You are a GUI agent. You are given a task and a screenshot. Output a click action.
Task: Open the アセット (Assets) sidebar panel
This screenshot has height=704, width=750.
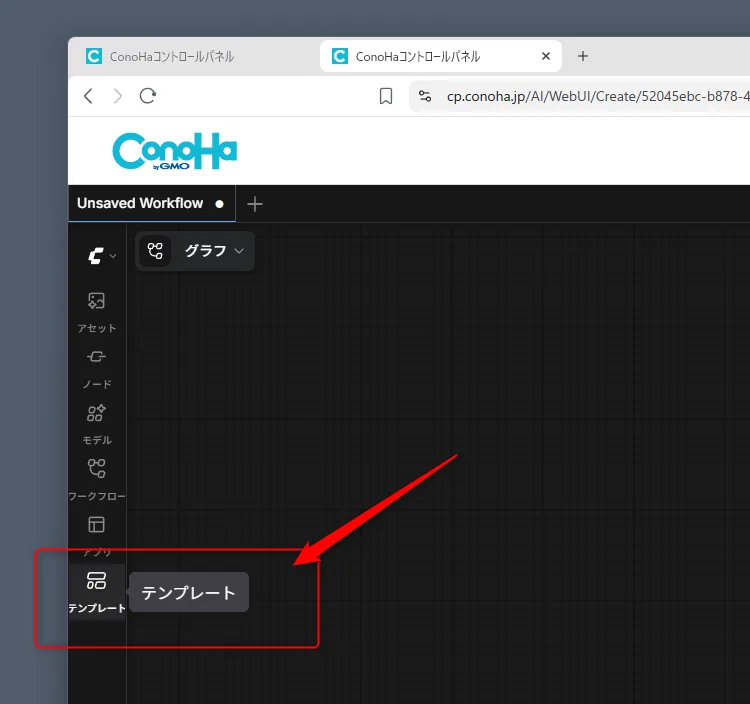[x=97, y=313]
